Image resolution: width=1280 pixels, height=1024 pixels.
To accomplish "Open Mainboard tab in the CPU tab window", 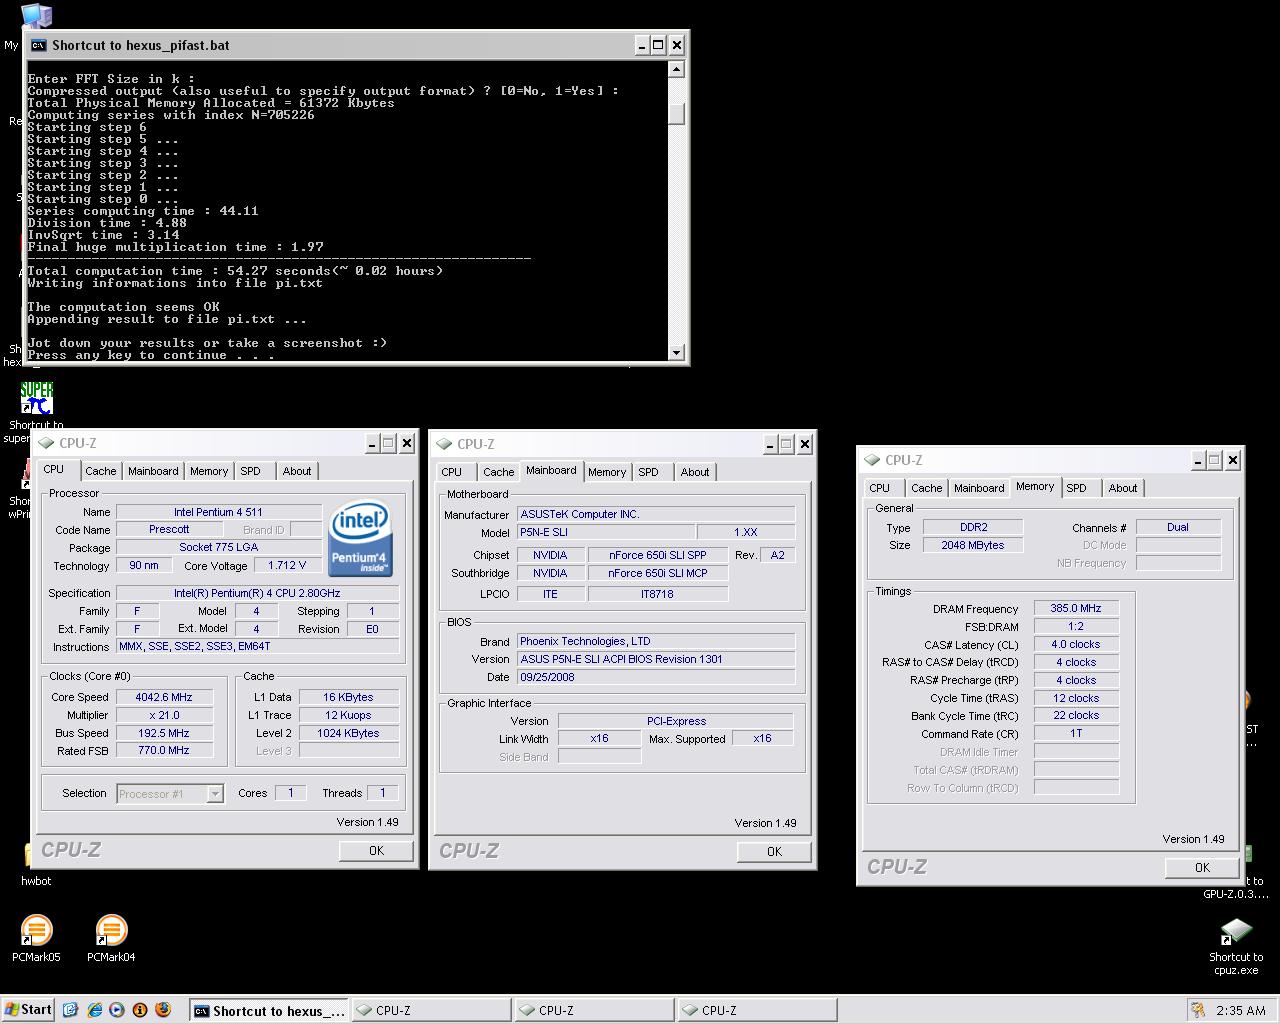I will (x=153, y=471).
